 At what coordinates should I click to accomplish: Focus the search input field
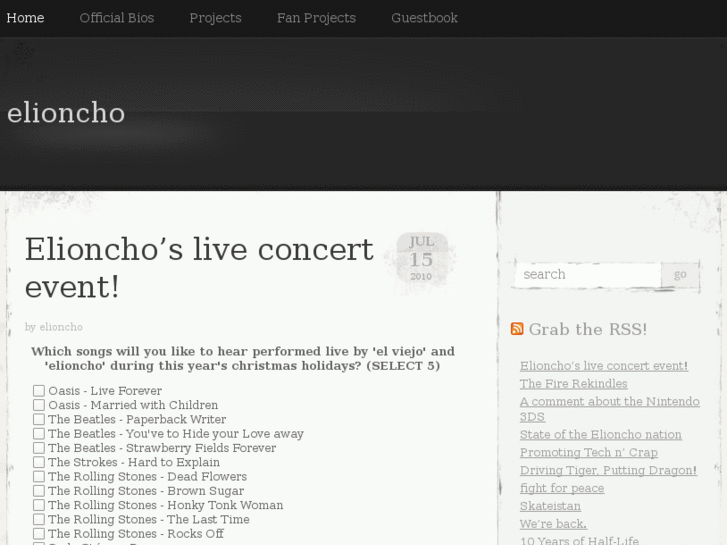(x=588, y=275)
